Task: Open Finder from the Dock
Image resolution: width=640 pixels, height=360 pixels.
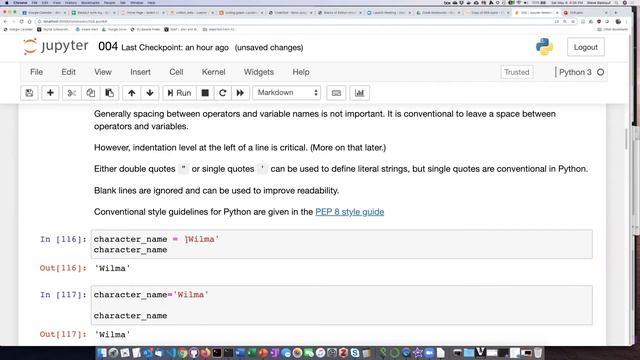Action: [x=102, y=353]
